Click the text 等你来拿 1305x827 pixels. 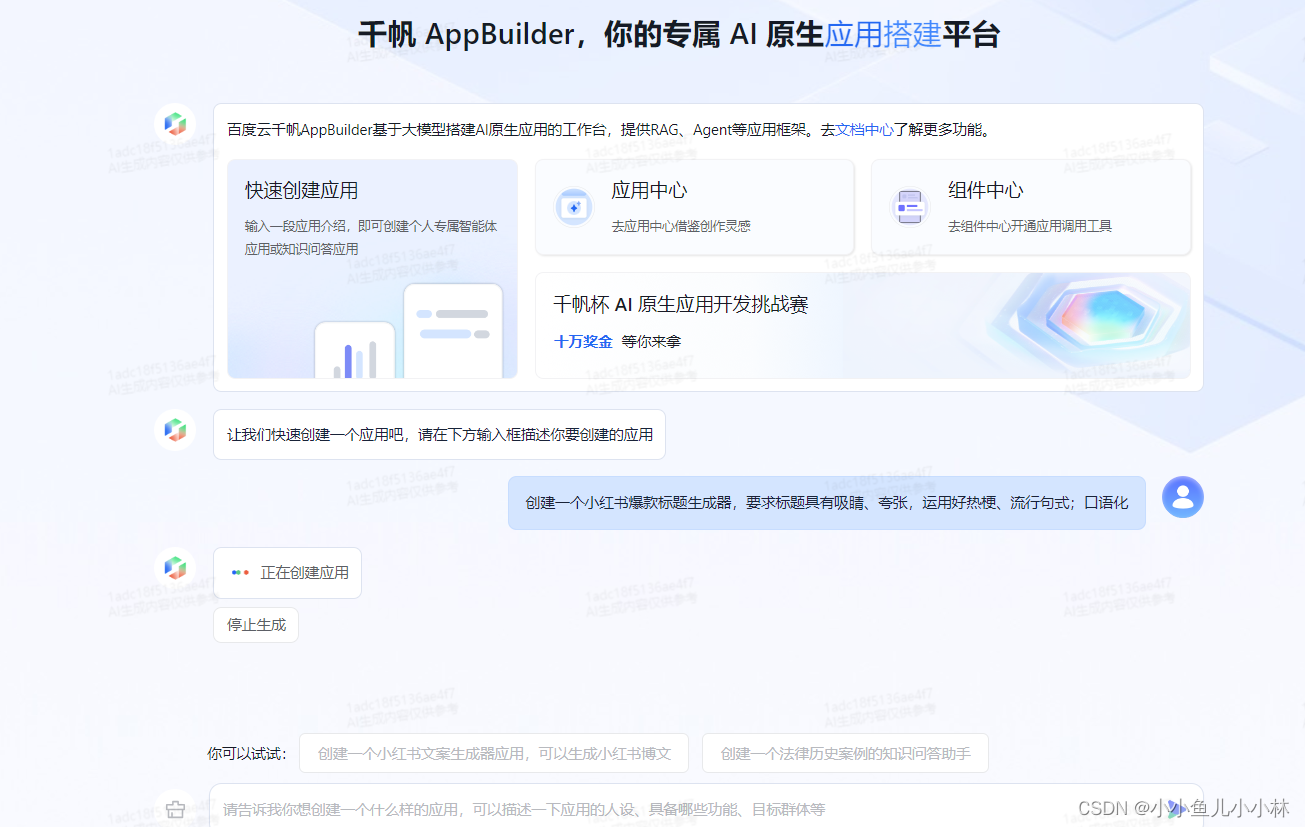pyautogui.click(x=651, y=341)
